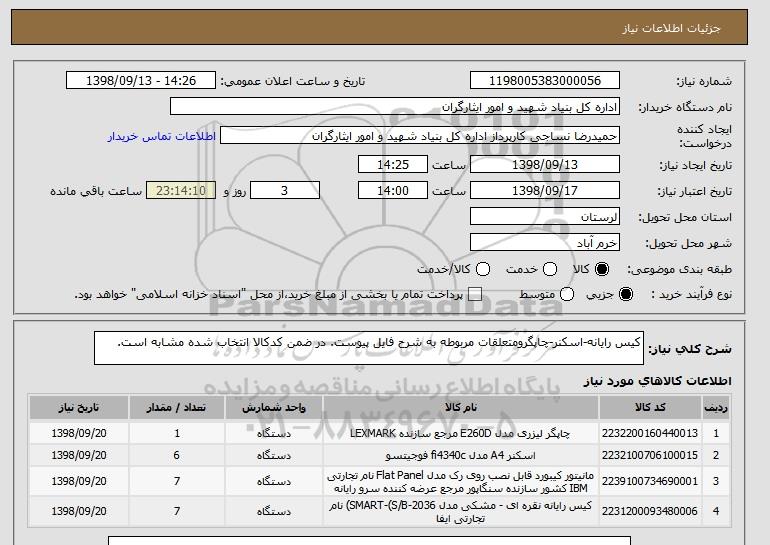Select the کالا radio button

[x=602, y=269]
